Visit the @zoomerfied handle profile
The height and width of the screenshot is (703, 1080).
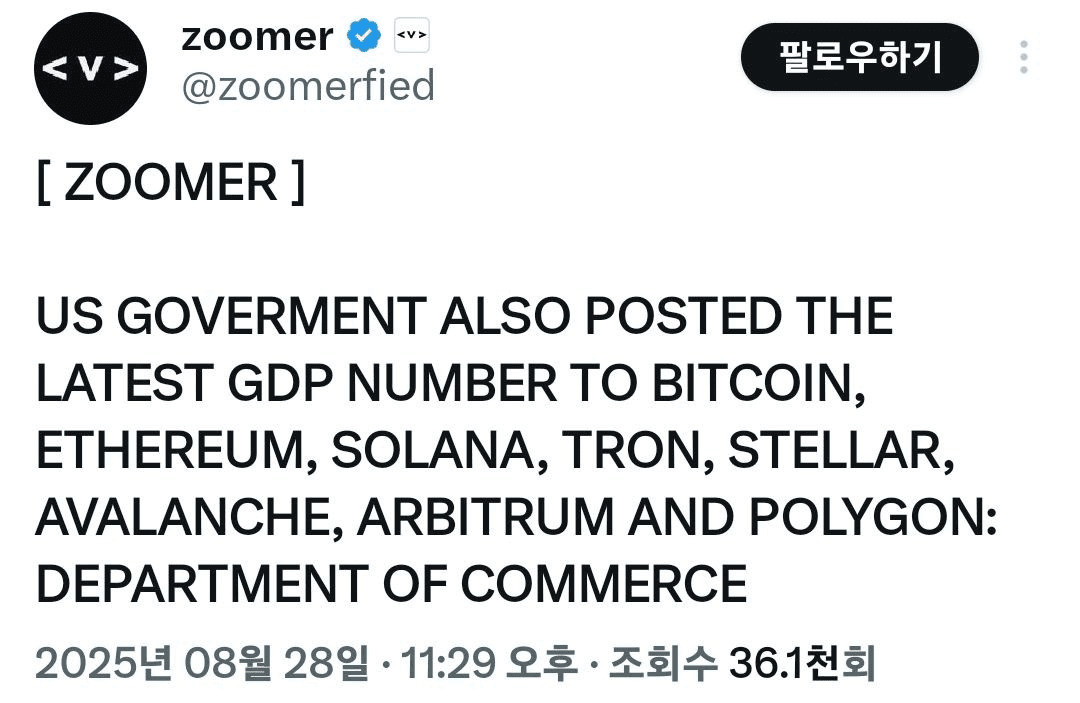[308, 85]
